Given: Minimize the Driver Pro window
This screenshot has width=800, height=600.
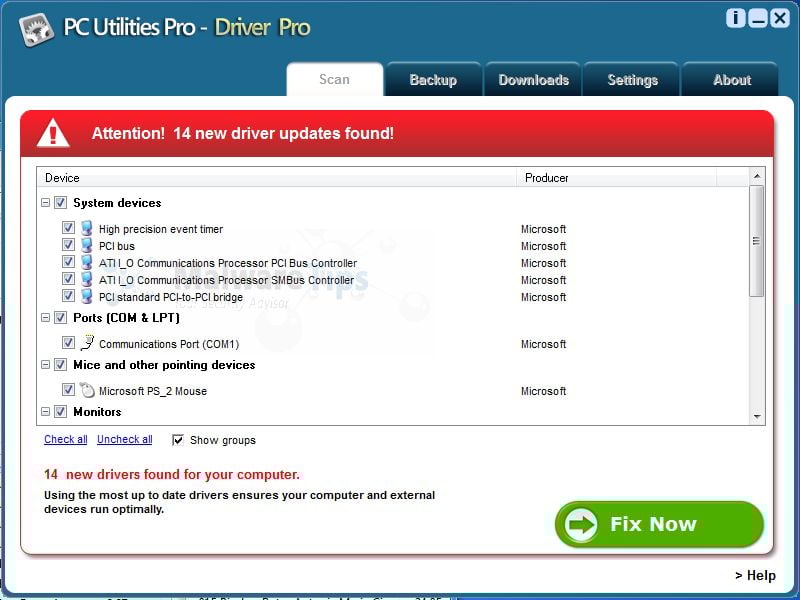Looking at the screenshot, I should pos(758,18).
